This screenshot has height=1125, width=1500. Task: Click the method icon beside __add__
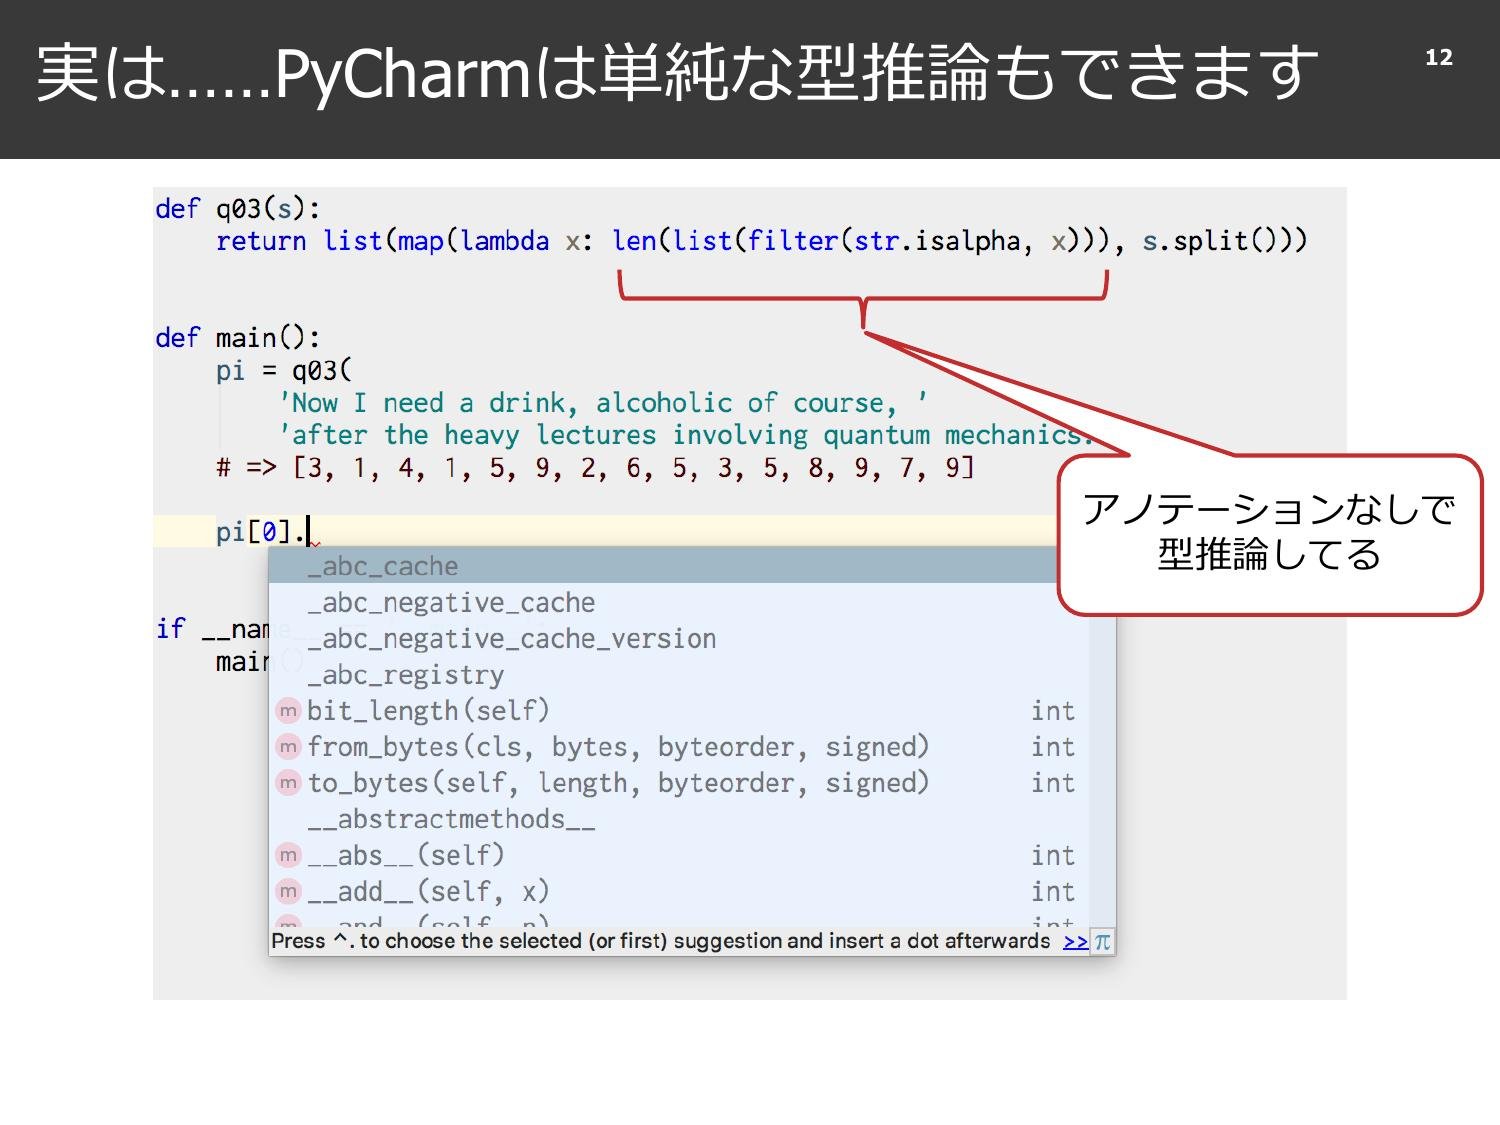287,891
